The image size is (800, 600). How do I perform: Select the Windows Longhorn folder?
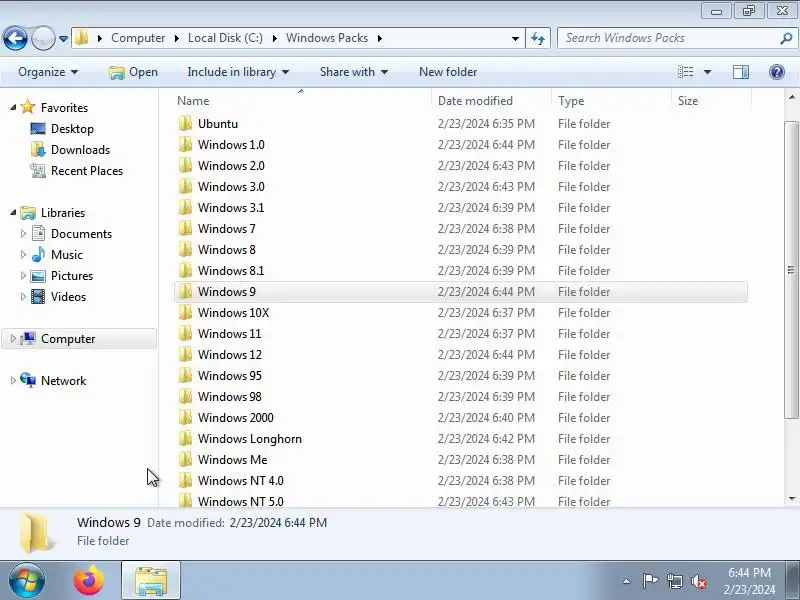point(249,439)
